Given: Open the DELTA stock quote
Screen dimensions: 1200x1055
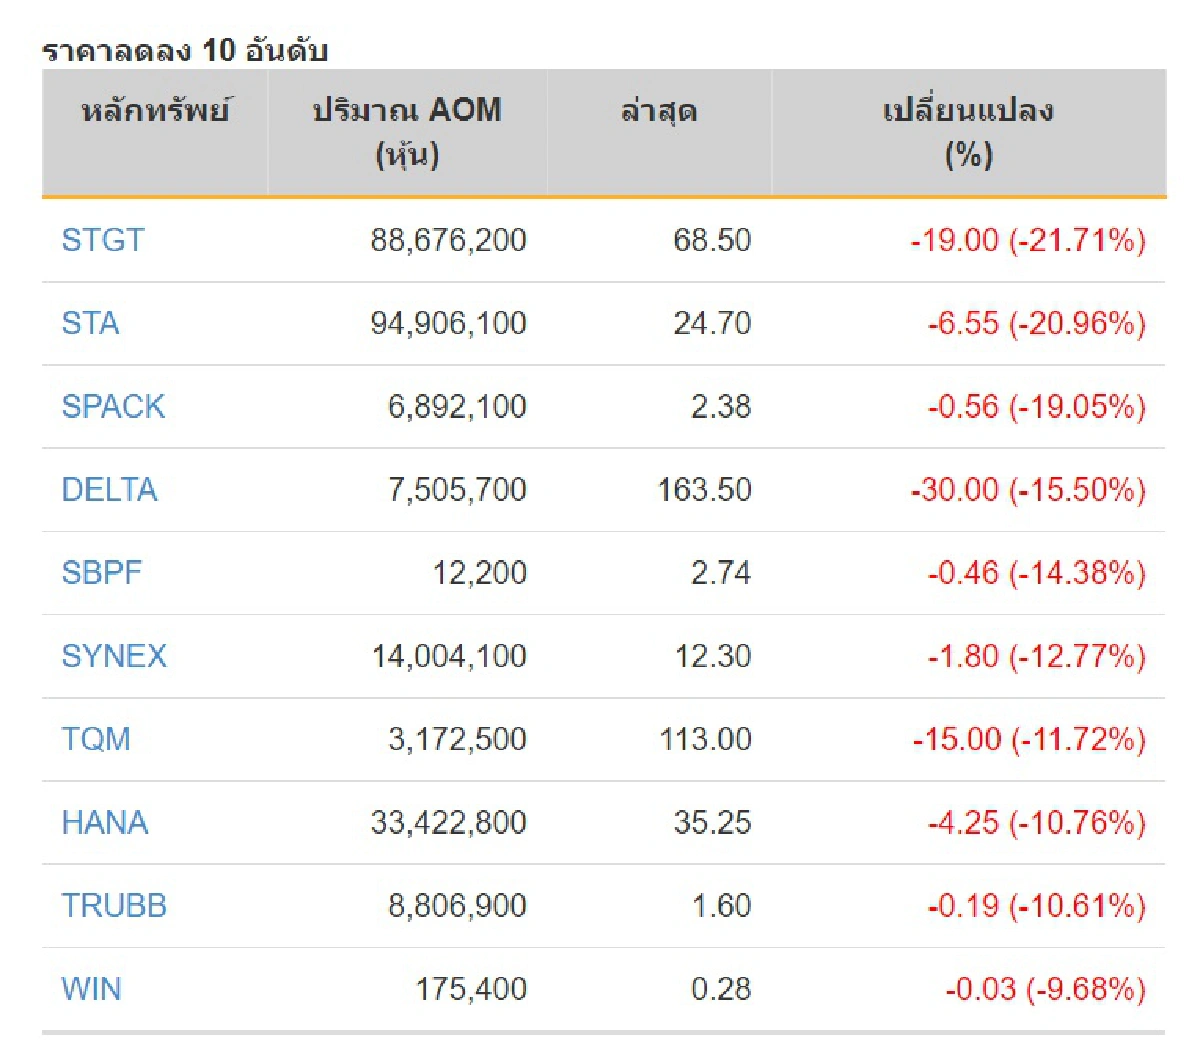Looking at the screenshot, I should (109, 490).
